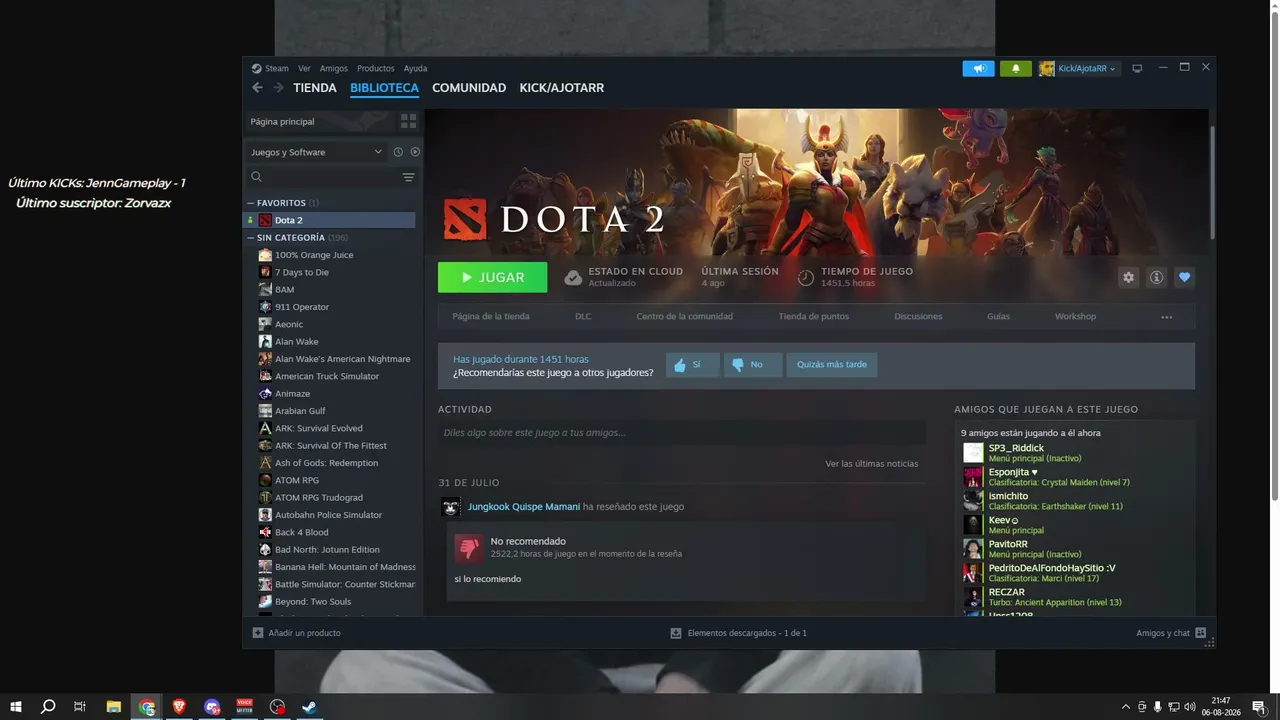The image size is (1280, 720).
Task: Show ready-to-play games only icon
Action: 415,152
